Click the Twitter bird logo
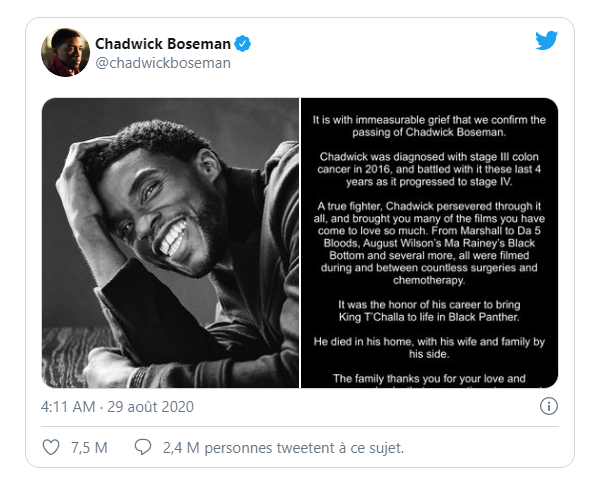This screenshot has height=485, width=605. 546,41
